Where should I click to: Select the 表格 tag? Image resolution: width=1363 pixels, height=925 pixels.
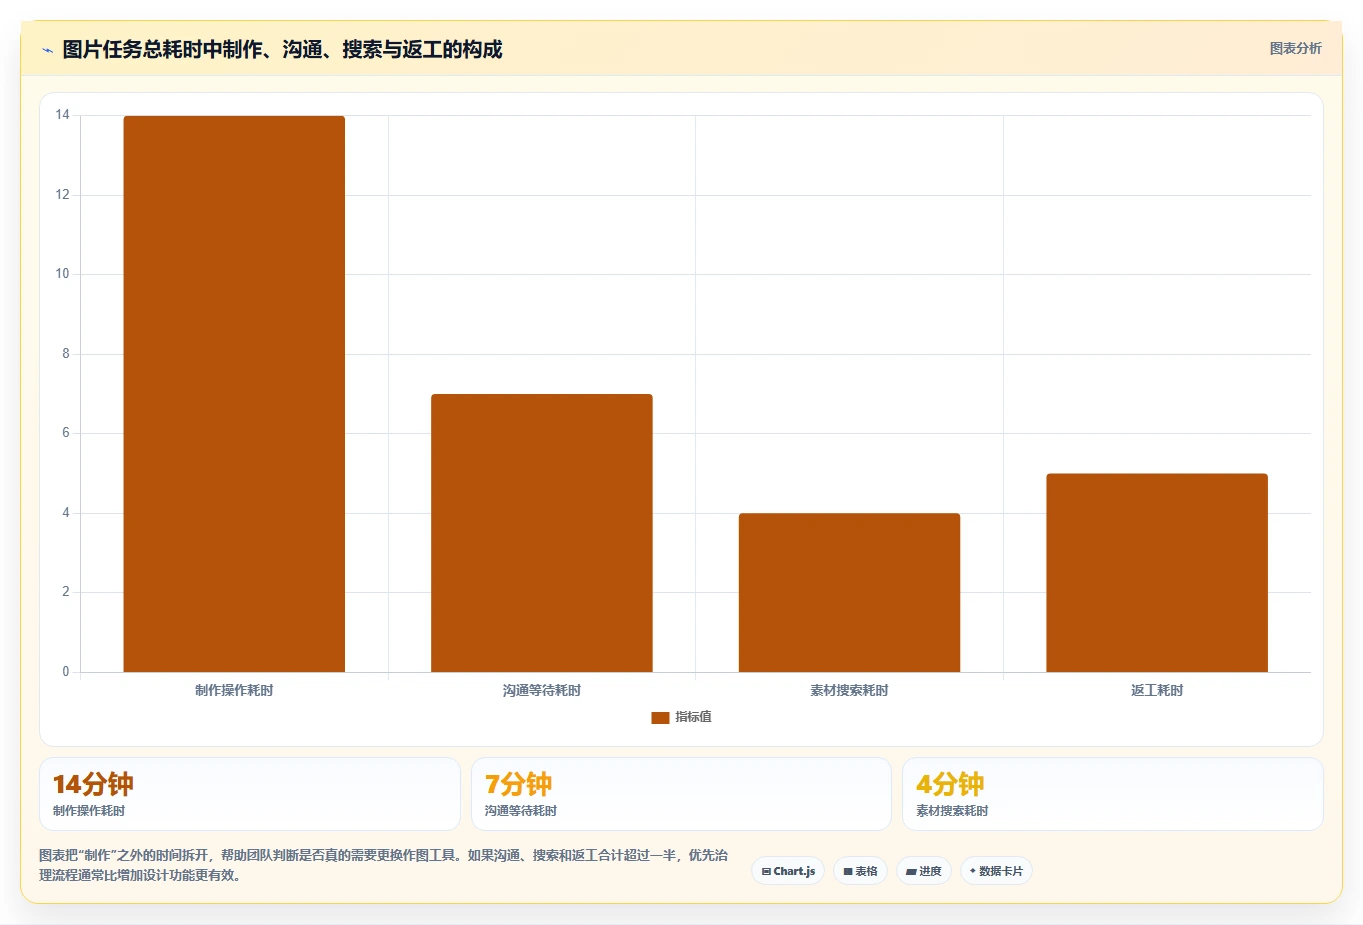pos(860,871)
